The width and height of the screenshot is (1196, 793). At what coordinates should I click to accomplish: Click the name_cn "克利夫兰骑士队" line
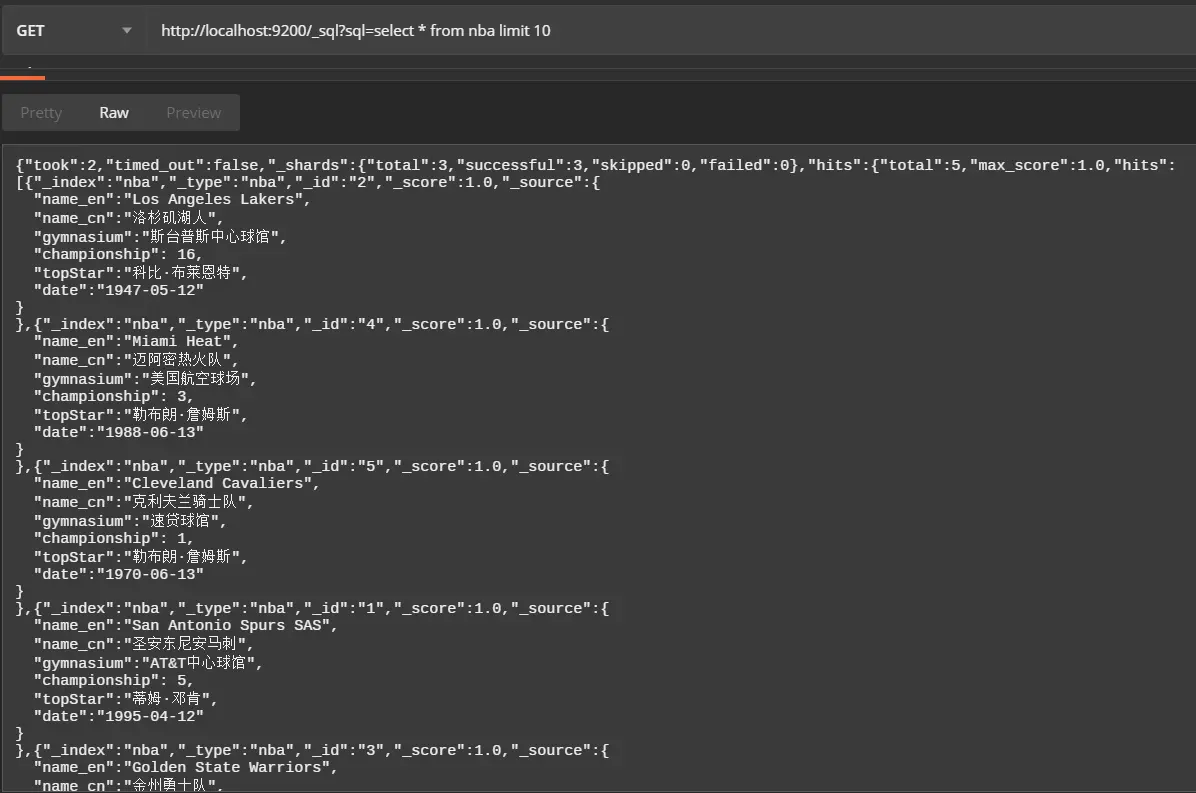click(x=143, y=501)
